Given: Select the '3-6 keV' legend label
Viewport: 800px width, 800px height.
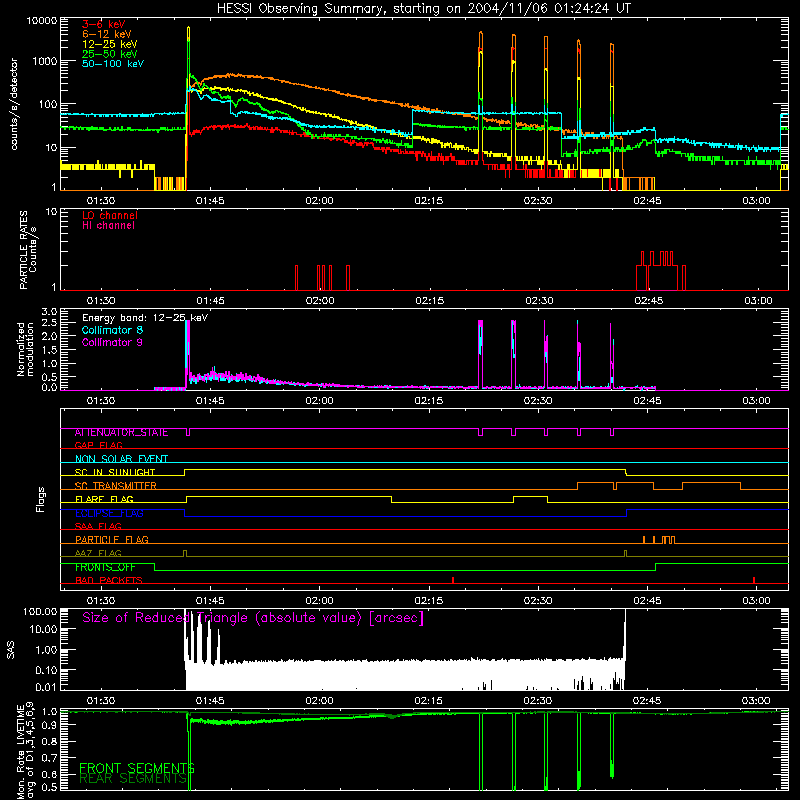Looking at the screenshot, I should point(104,24).
